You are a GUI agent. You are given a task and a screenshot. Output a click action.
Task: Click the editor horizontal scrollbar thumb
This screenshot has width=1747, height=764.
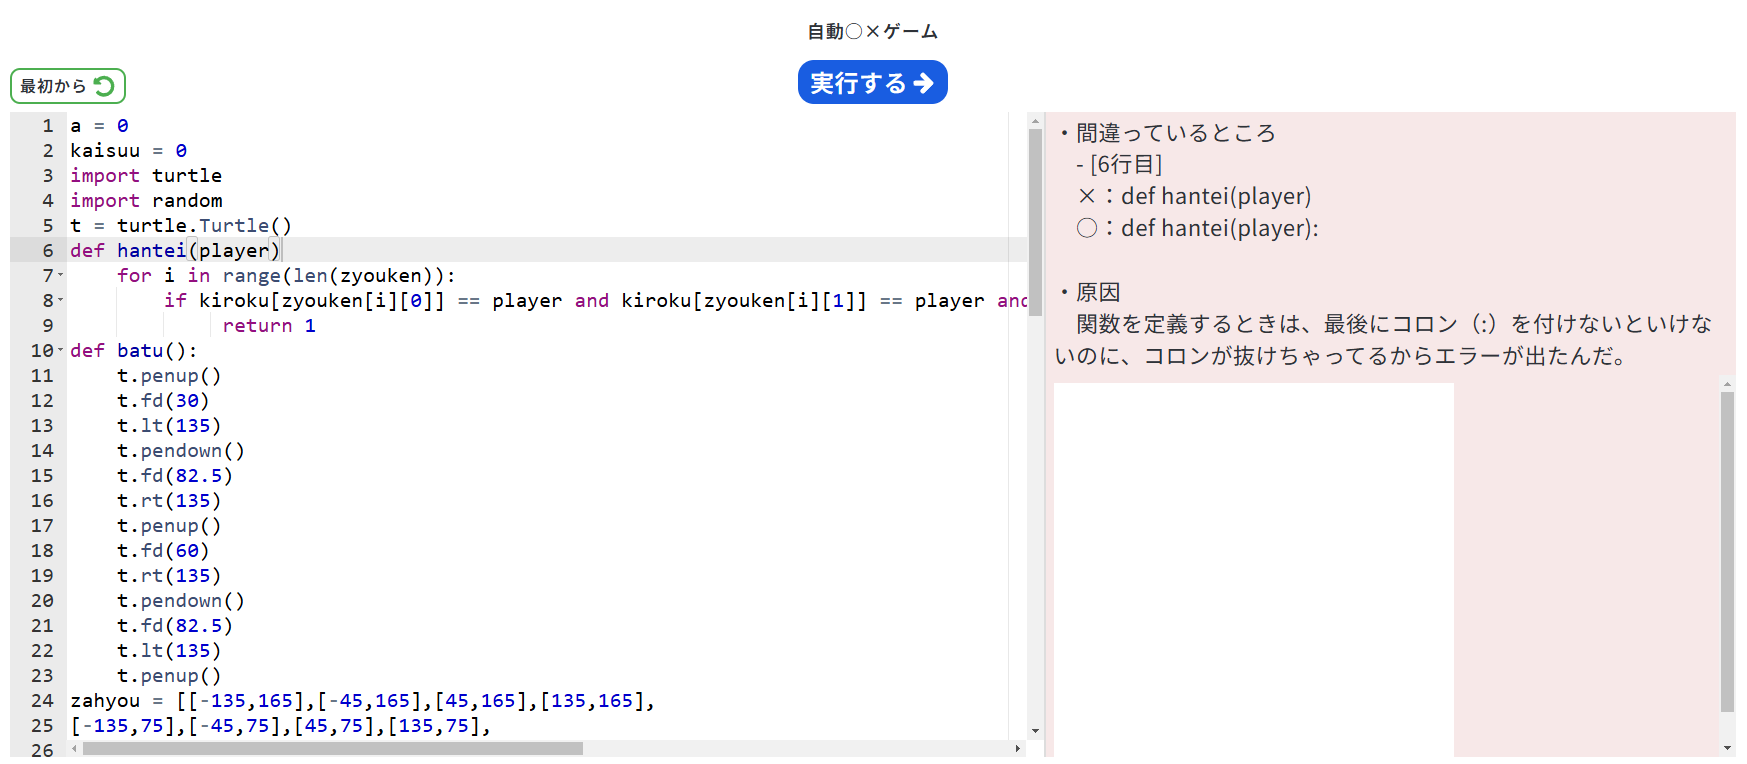[333, 748]
